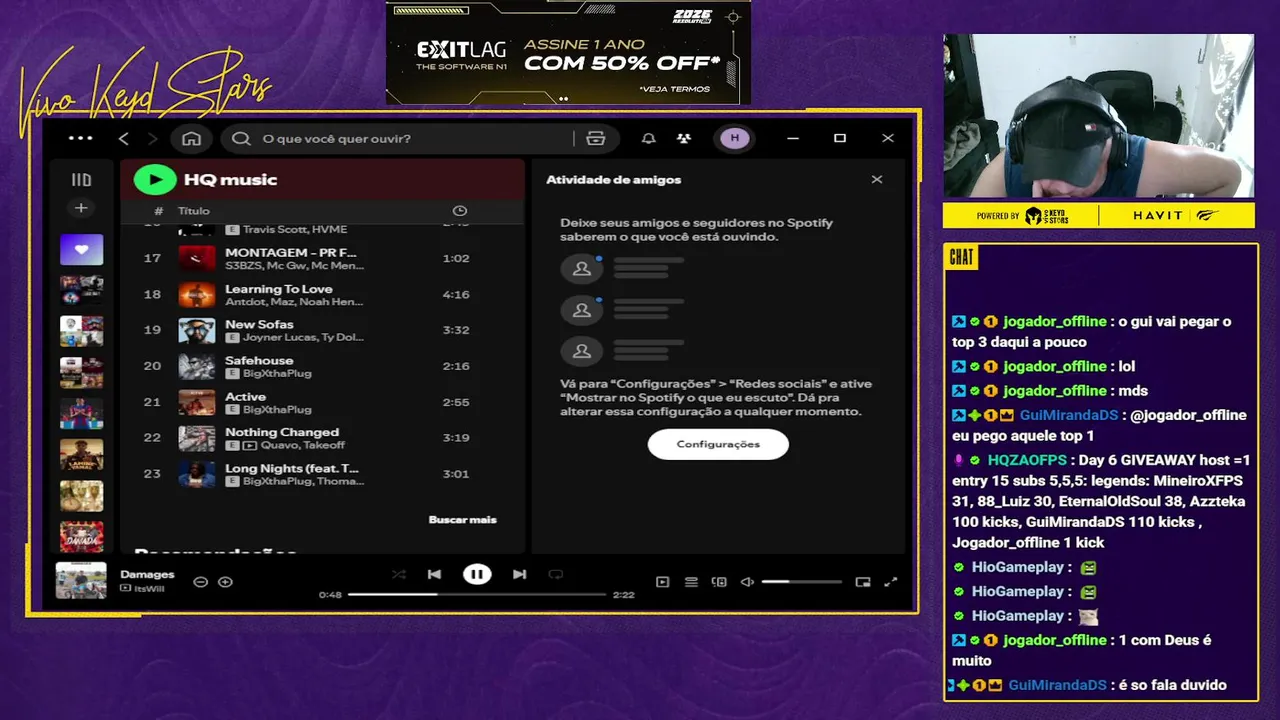Pause the current track

(477, 574)
